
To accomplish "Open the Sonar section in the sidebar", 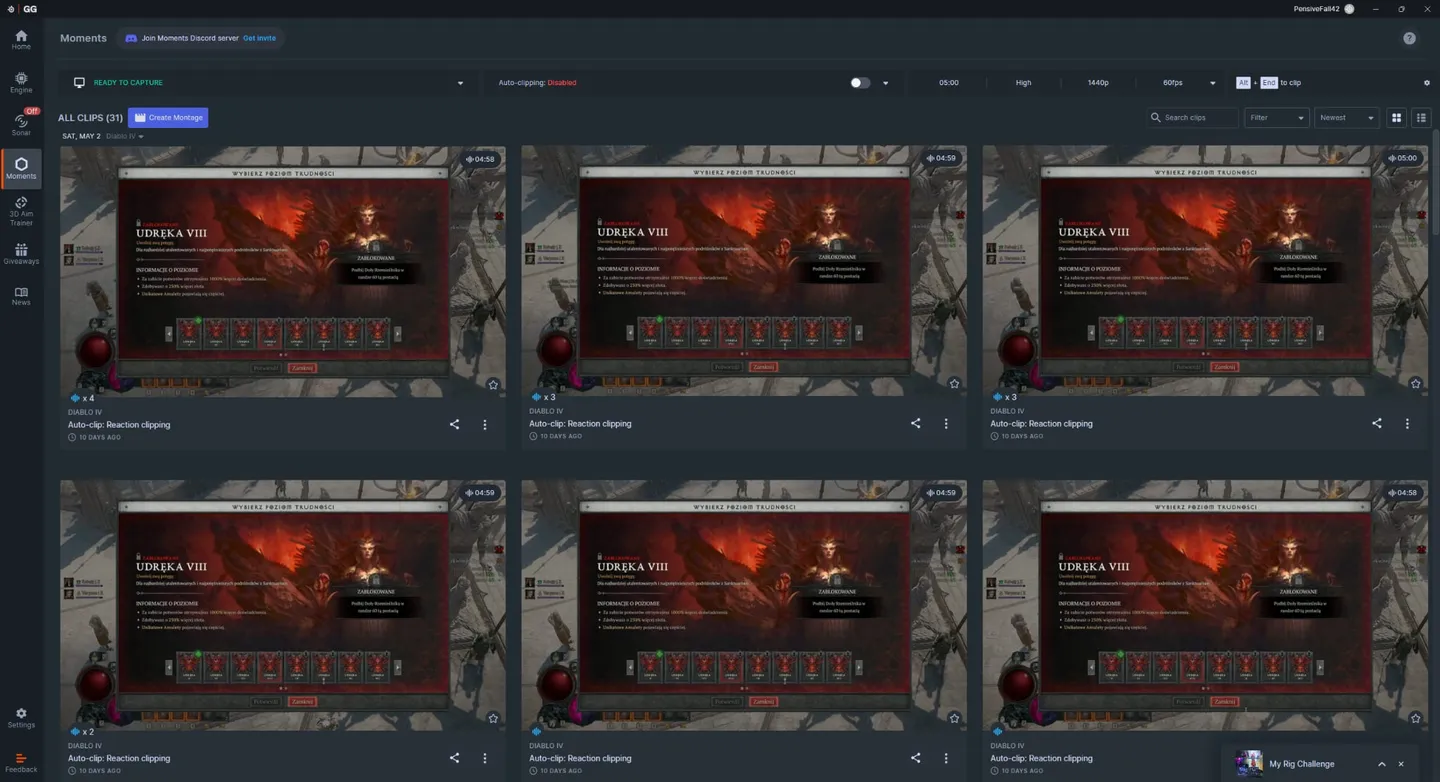I will (21, 125).
